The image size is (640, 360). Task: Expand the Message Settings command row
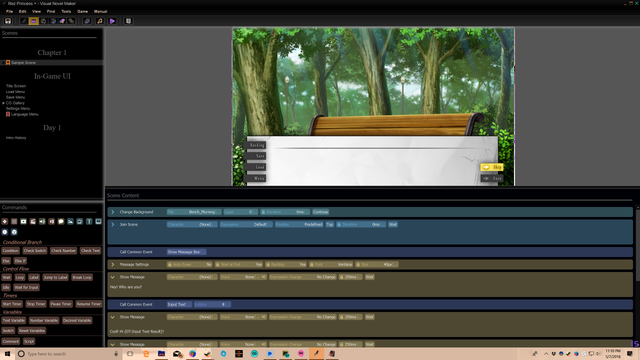click(x=113, y=264)
